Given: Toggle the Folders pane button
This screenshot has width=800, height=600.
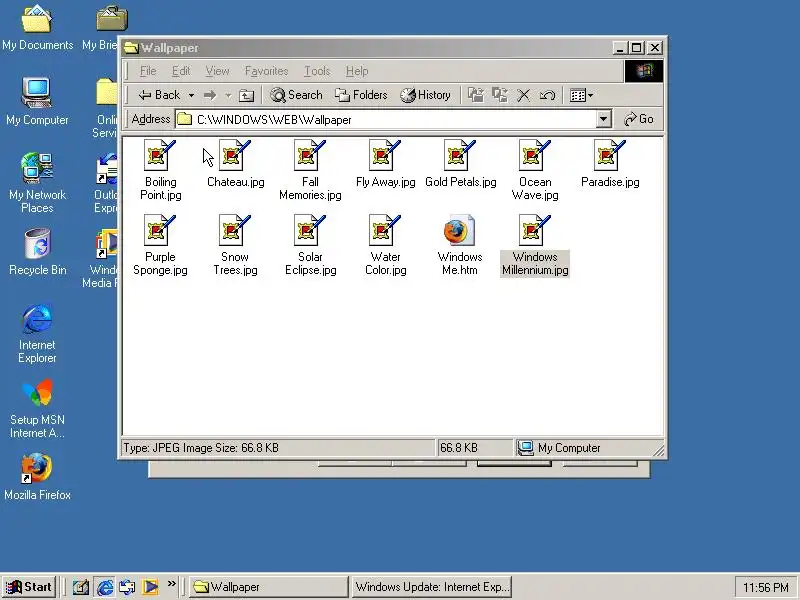Looking at the screenshot, I should coord(361,95).
